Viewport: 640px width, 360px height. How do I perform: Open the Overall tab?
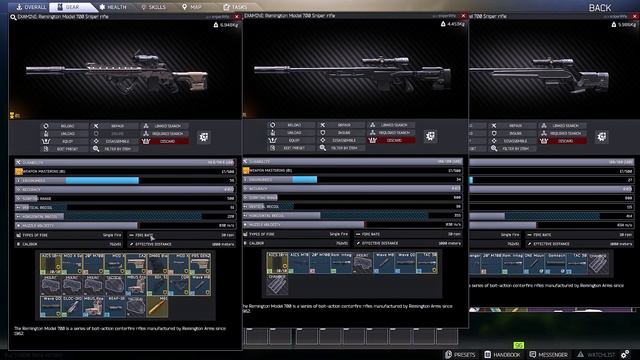pyautogui.click(x=31, y=7)
